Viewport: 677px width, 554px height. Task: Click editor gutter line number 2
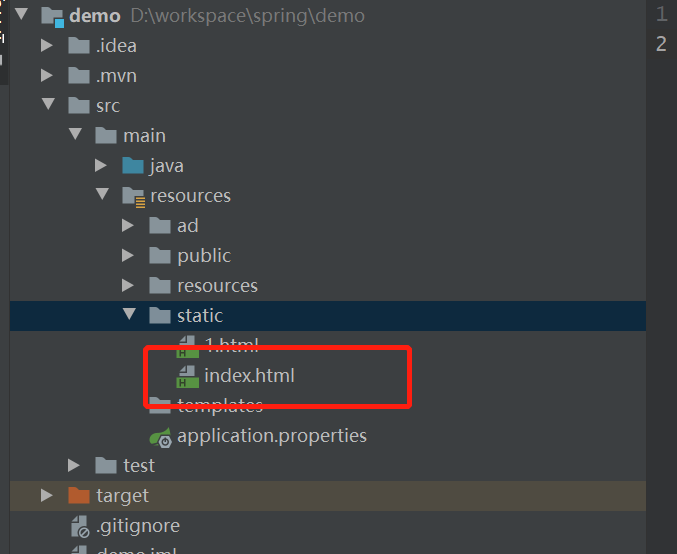tap(661, 44)
